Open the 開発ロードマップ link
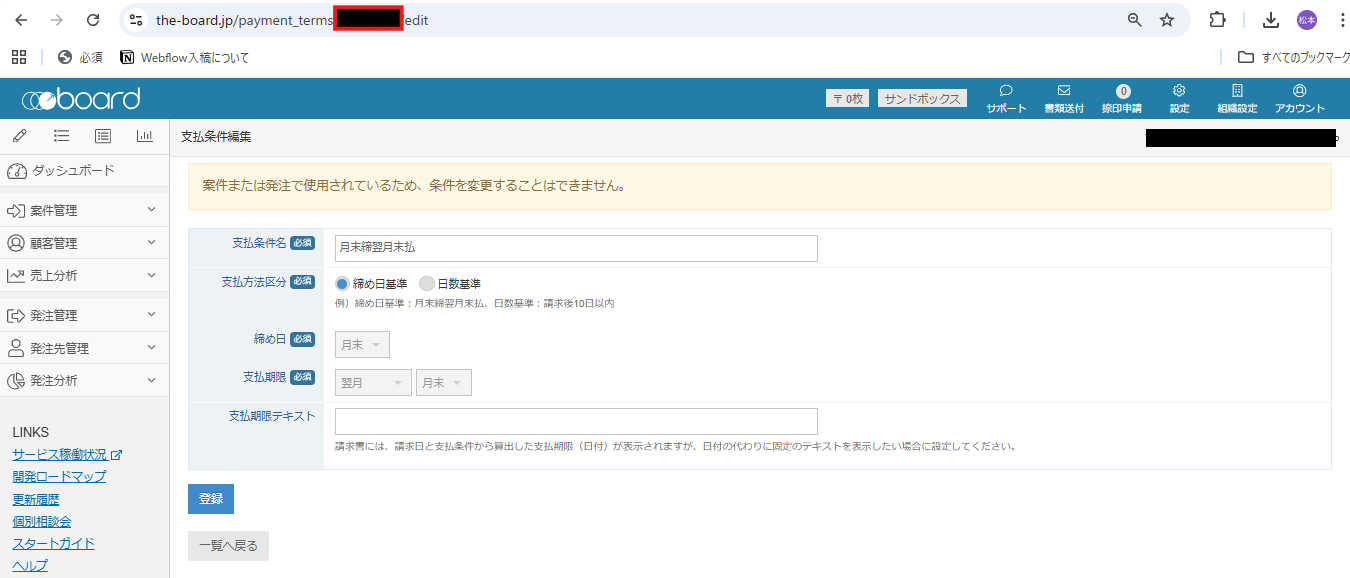Image resolution: width=1350 pixels, height=578 pixels. [x=59, y=476]
